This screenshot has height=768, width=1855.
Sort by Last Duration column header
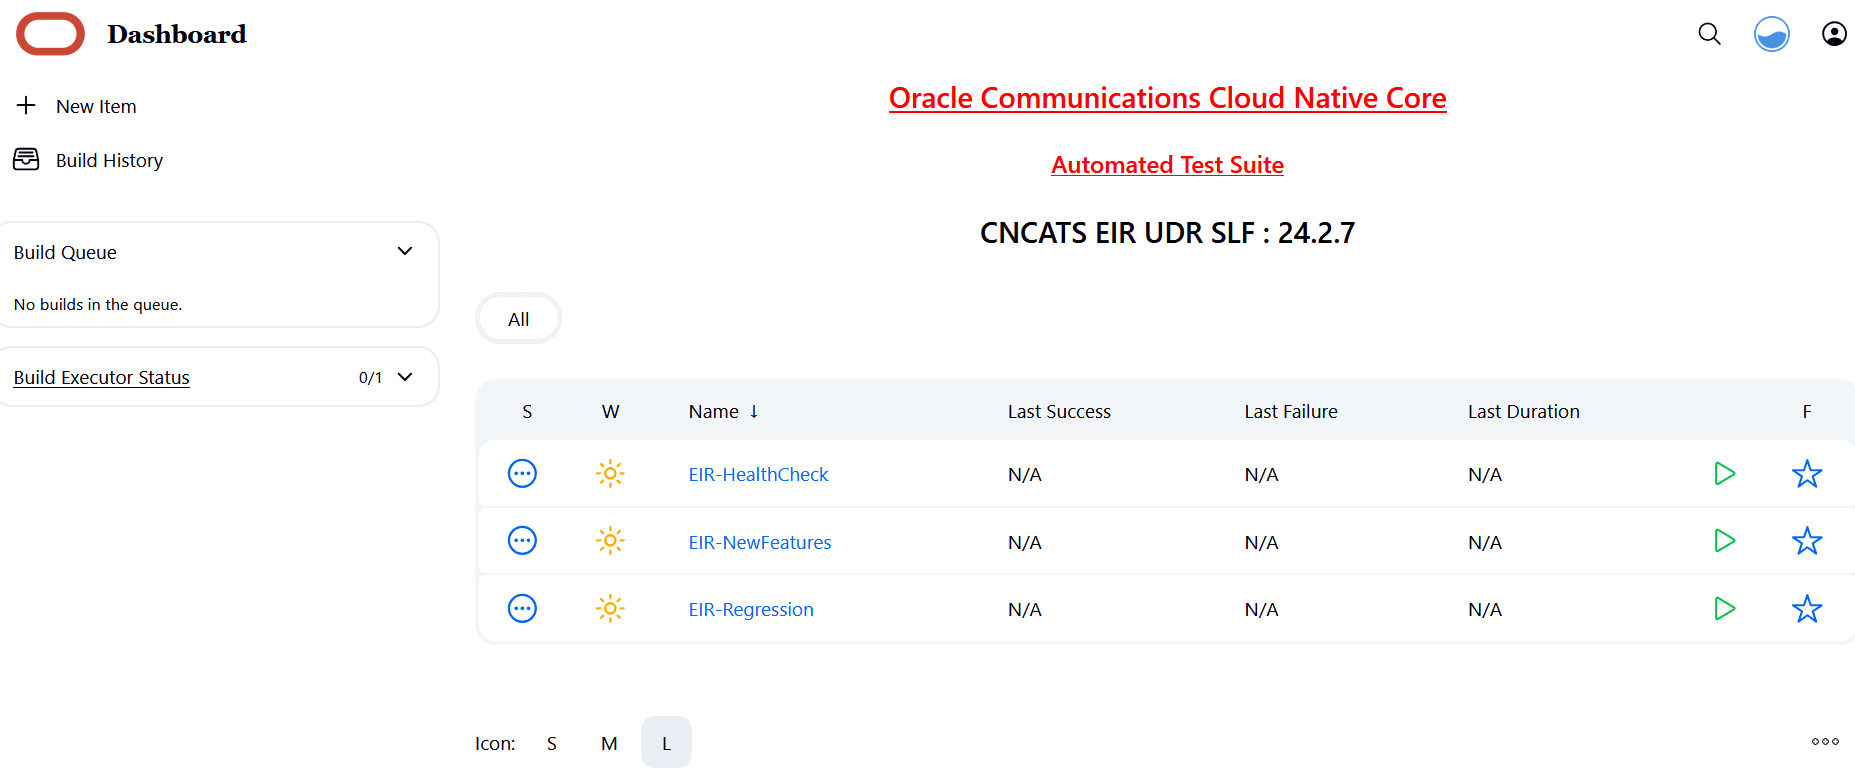[1524, 411]
